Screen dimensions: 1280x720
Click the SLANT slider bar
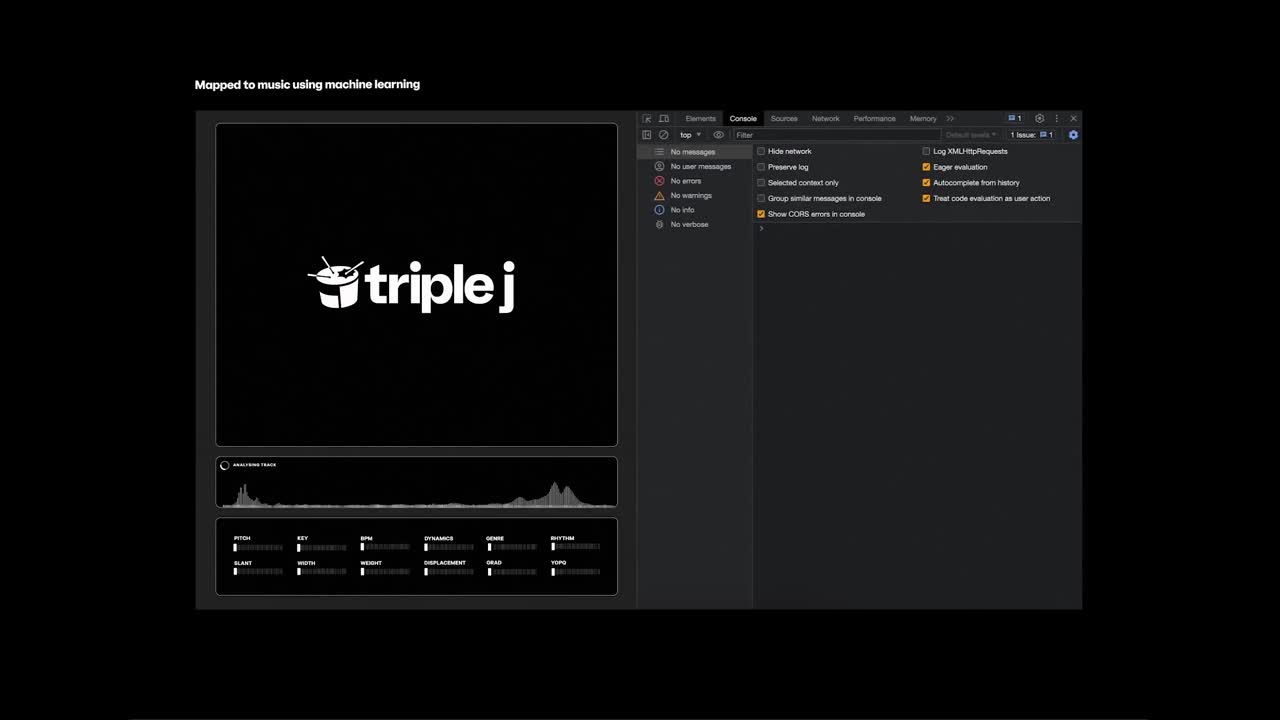coord(258,572)
